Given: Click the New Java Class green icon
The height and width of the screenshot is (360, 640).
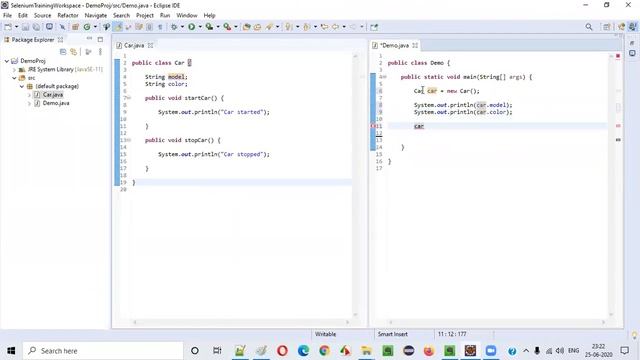Looking at the screenshot, I should click(x=87, y=27).
